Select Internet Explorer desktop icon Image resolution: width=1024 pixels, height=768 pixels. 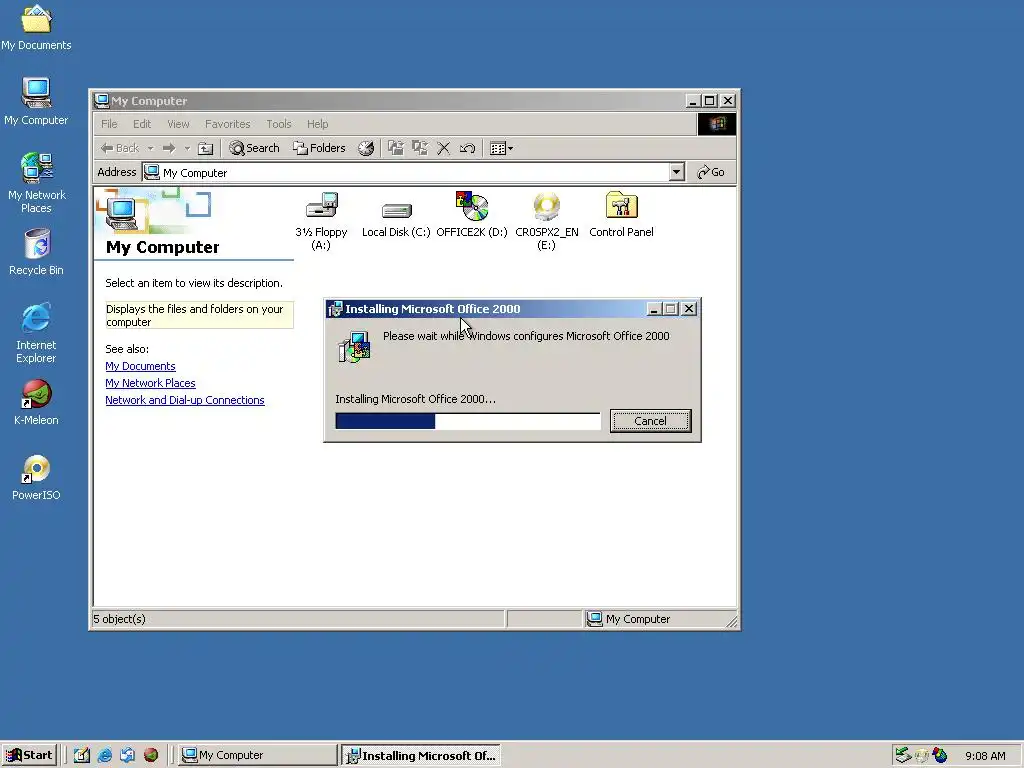pyautogui.click(x=36, y=333)
